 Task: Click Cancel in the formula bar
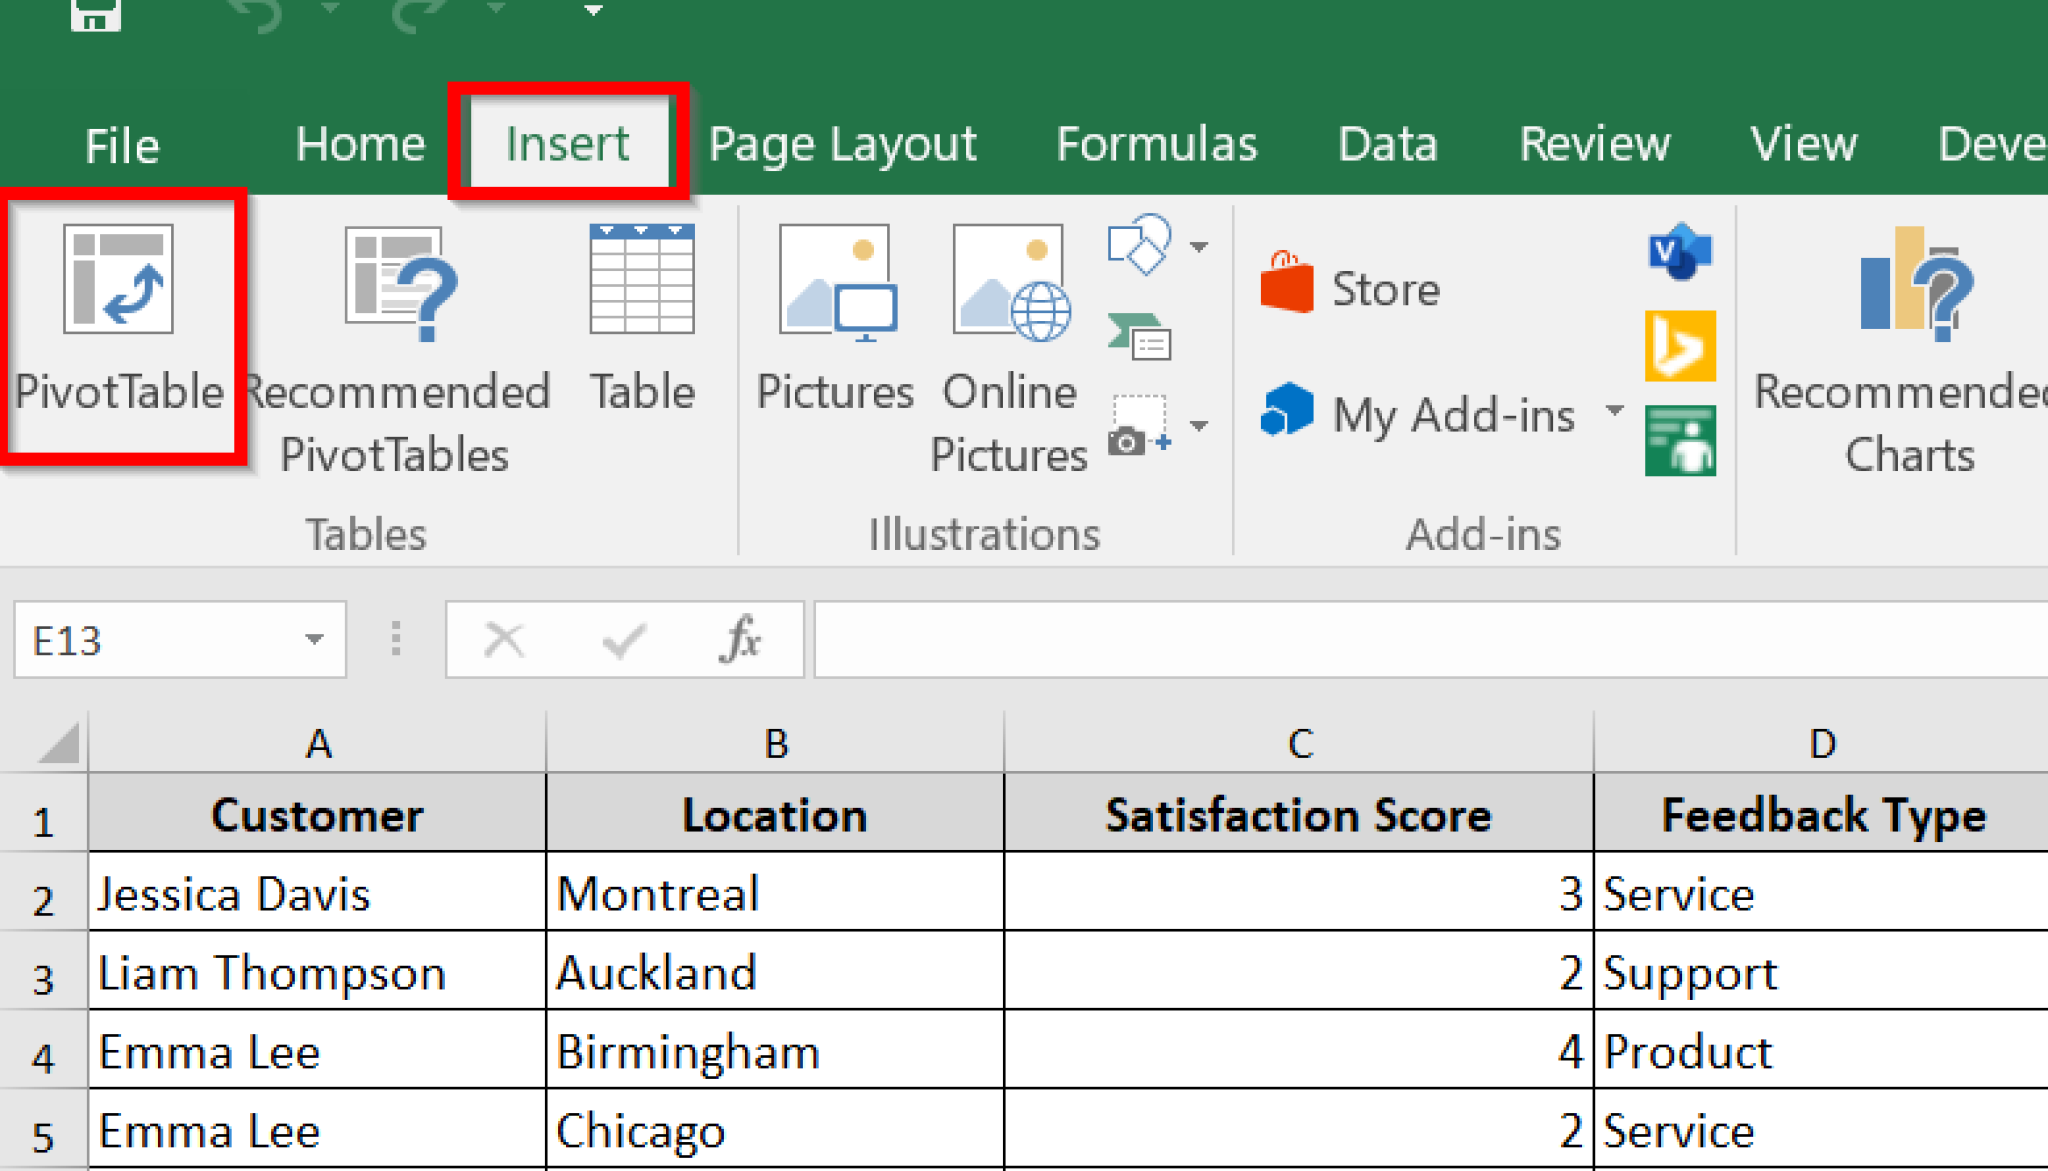click(x=504, y=639)
